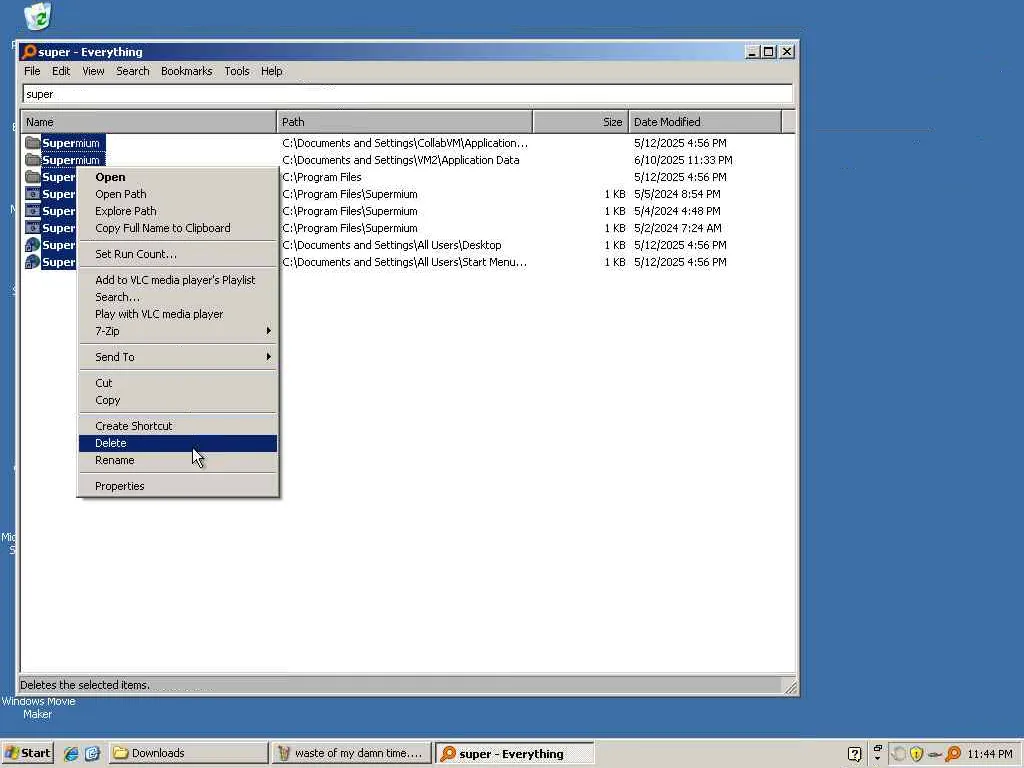Click Windows Movie Maker desktop label
Screen dimensions: 1024x768
coord(38,708)
